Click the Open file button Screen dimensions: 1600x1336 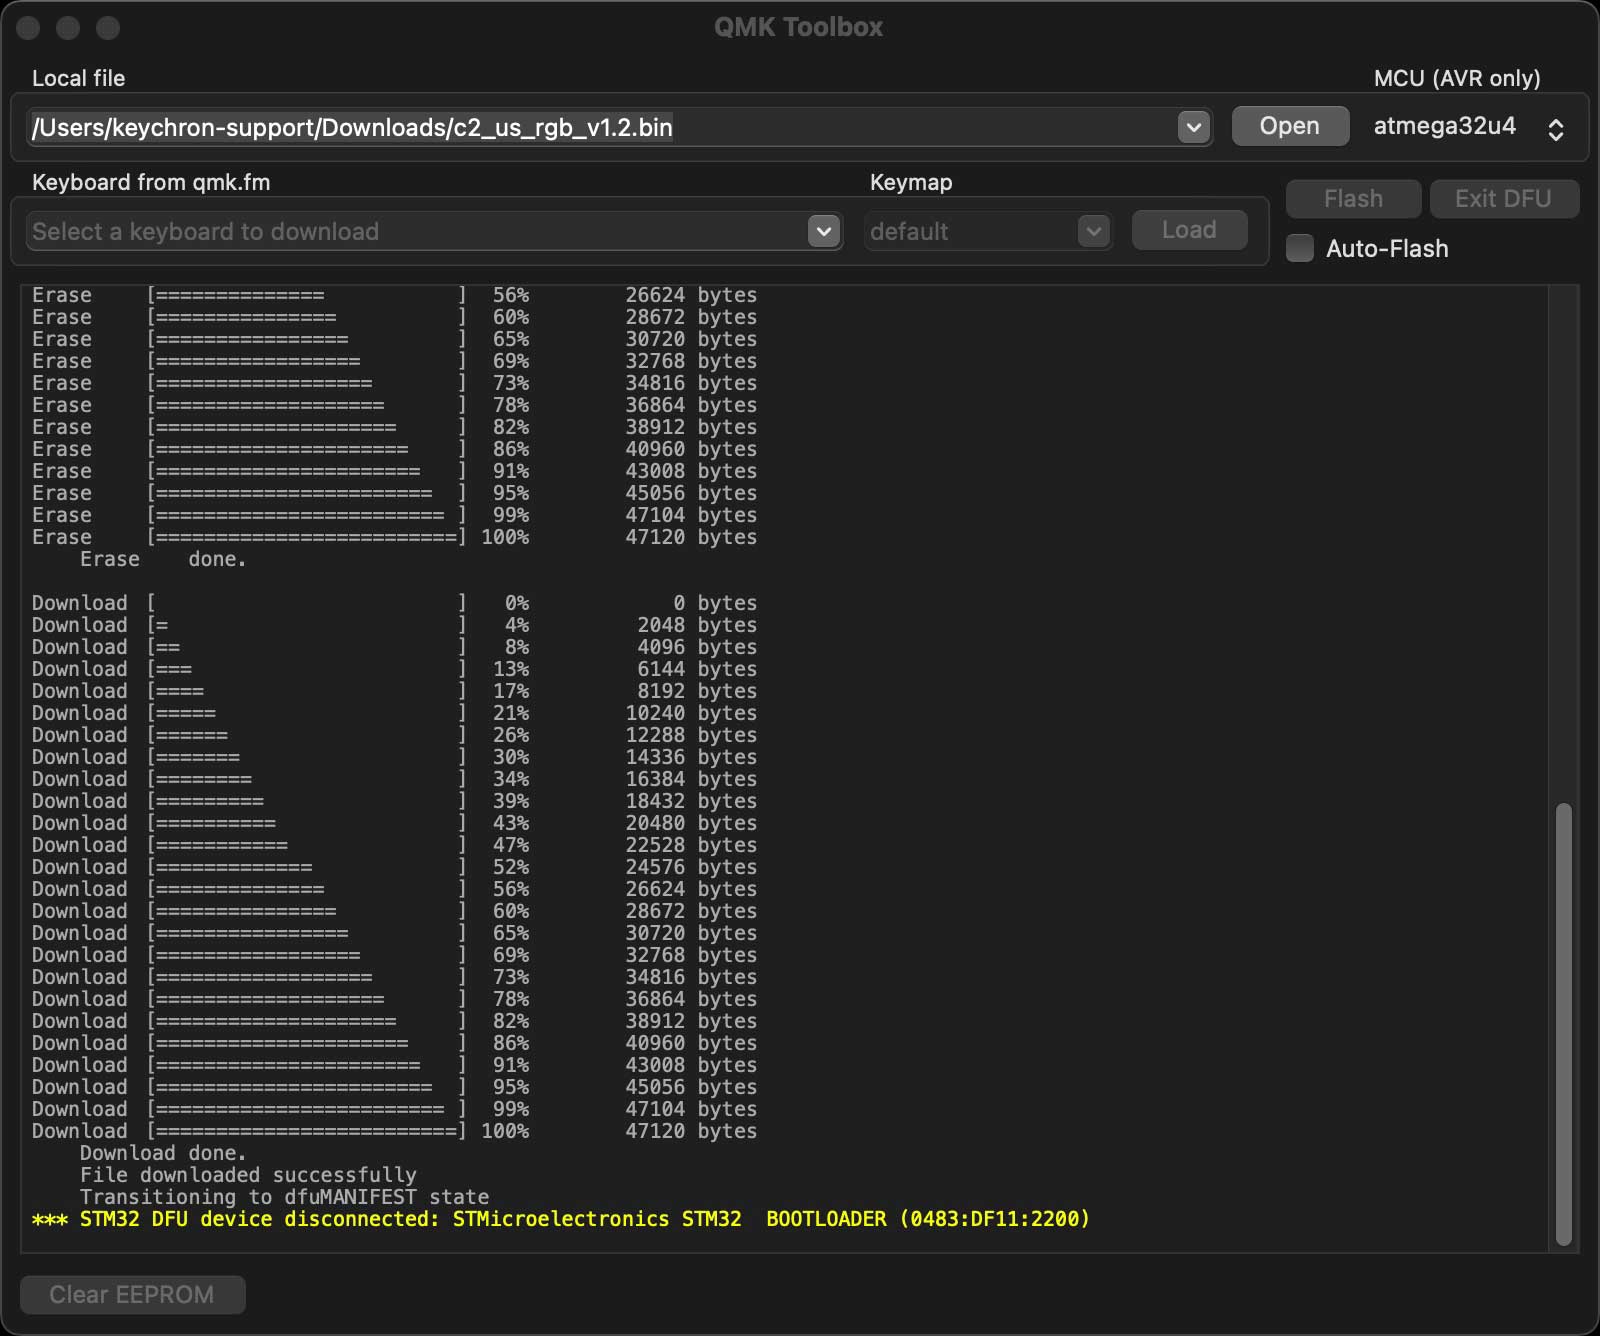click(1290, 126)
